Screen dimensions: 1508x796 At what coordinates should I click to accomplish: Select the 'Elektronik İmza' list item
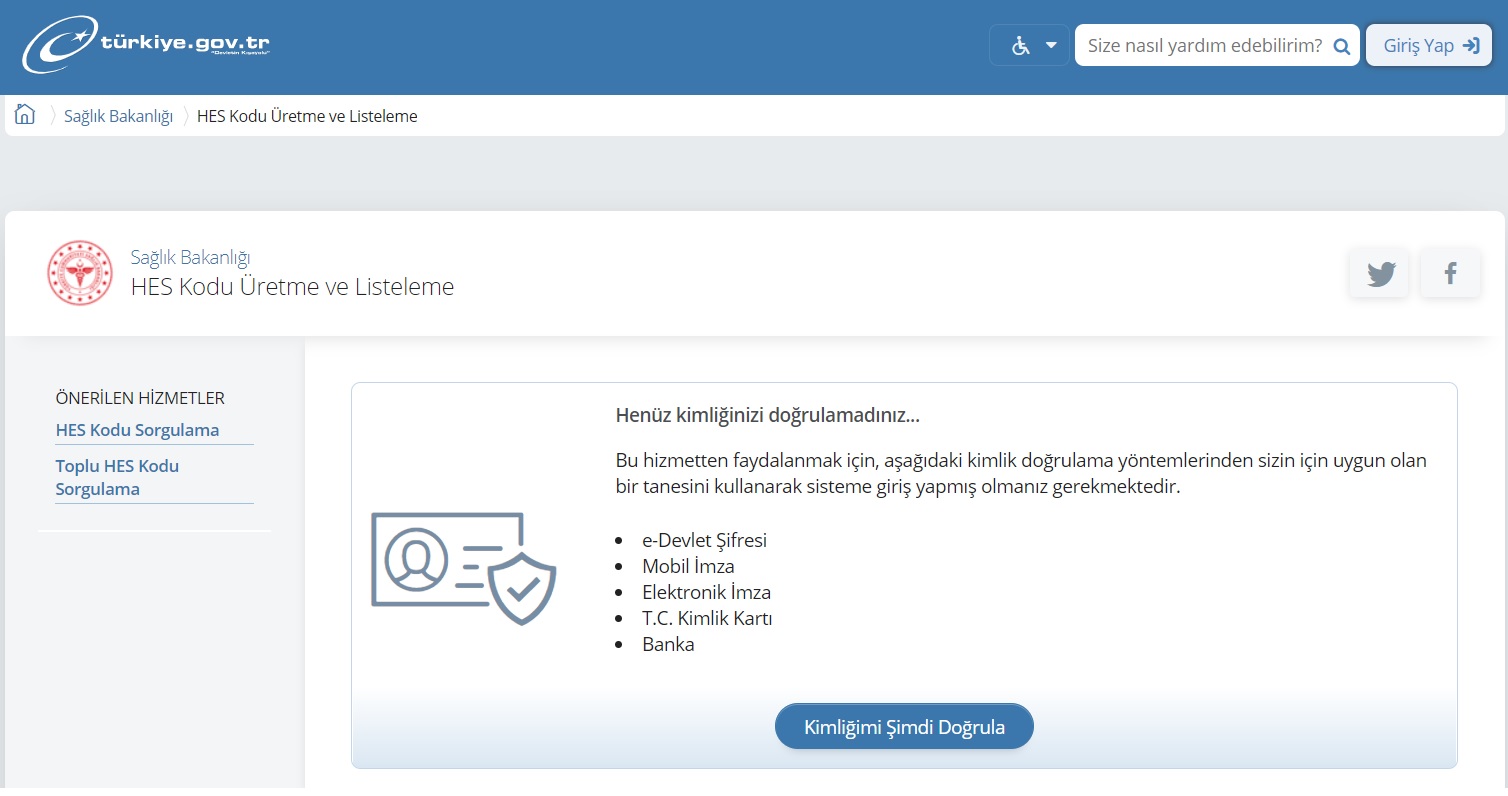(x=706, y=592)
